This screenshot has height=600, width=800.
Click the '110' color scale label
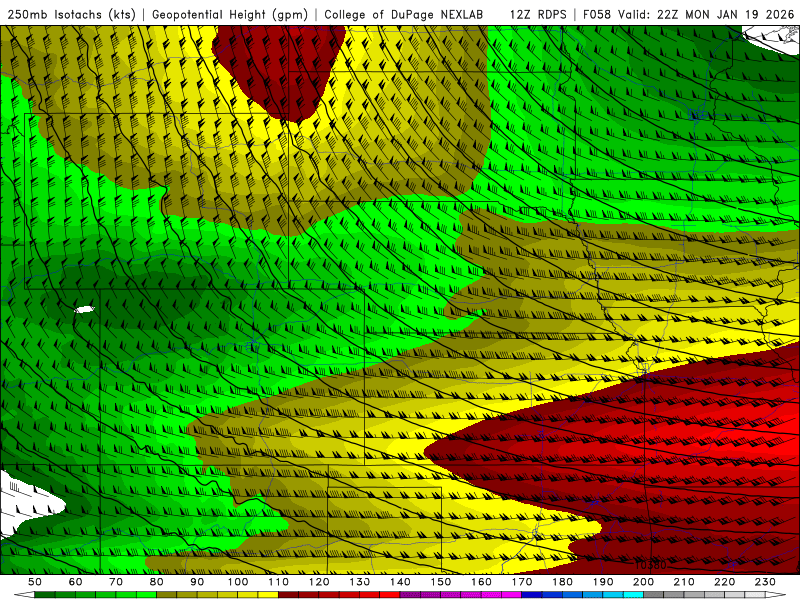click(x=279, y=582)
